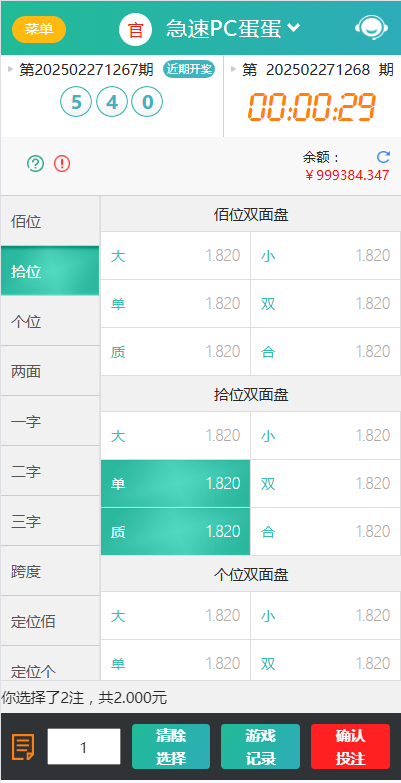Open the 近期开奖 recent results badge
The height and width of the screenshot is (783, 401).
(189, 69)
